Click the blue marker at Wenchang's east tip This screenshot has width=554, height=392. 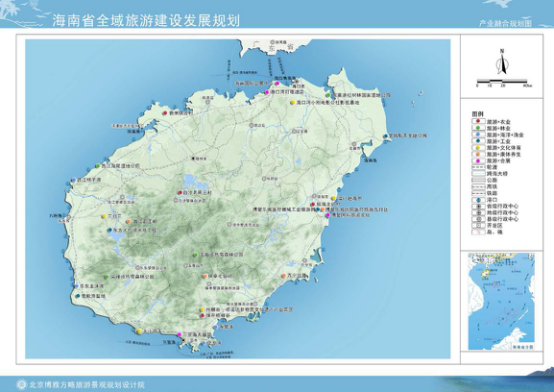(386, 136)
